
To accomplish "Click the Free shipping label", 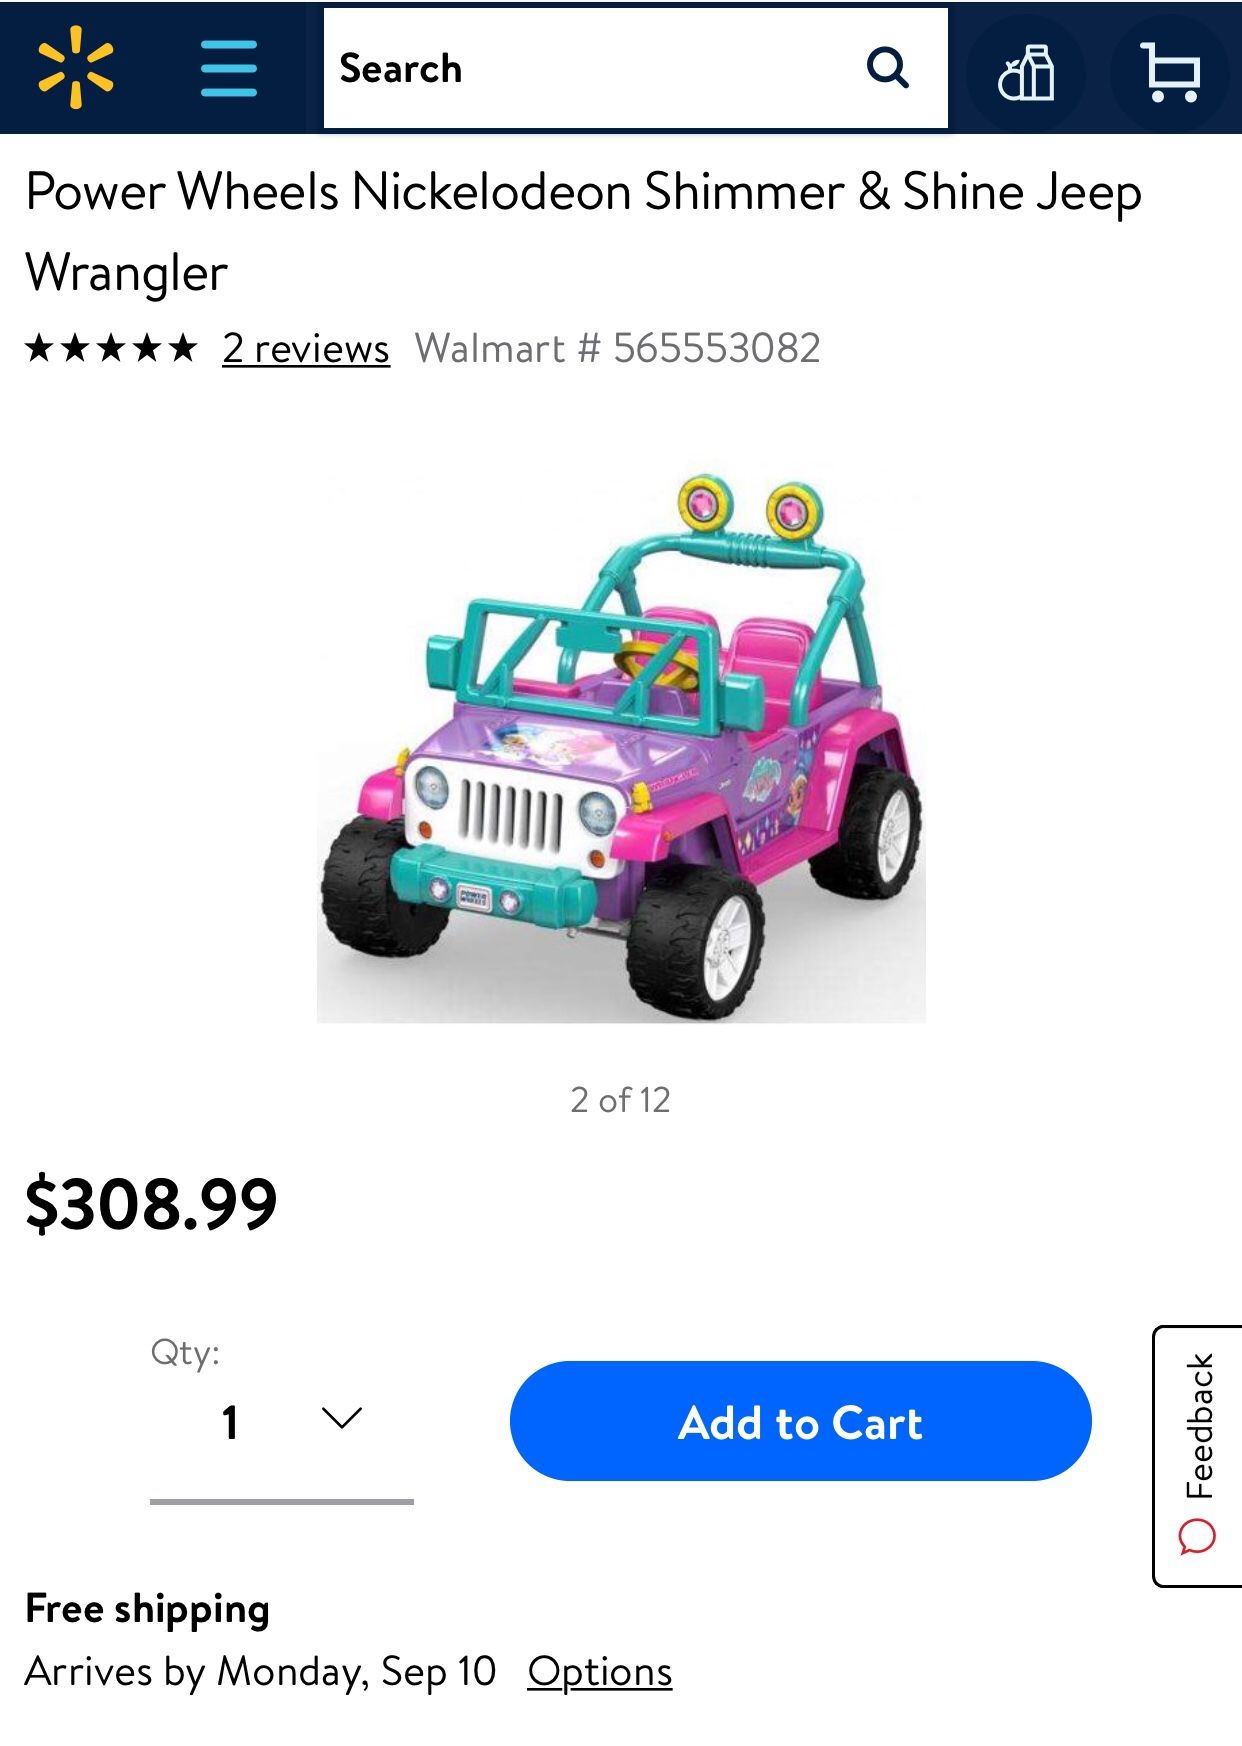I will tap(147, 1609).
